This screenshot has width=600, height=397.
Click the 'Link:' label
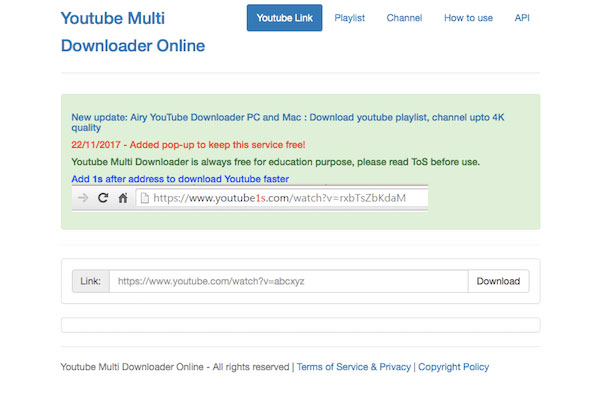[91, 281]
